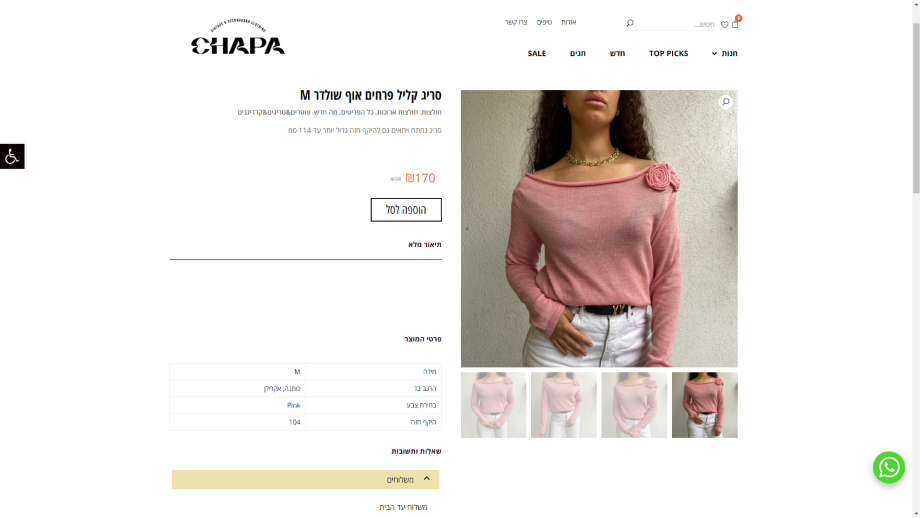This screenshot has width=920, height=518.
Task: Start WhatsApp chat via green bubble
Action: 888,467
